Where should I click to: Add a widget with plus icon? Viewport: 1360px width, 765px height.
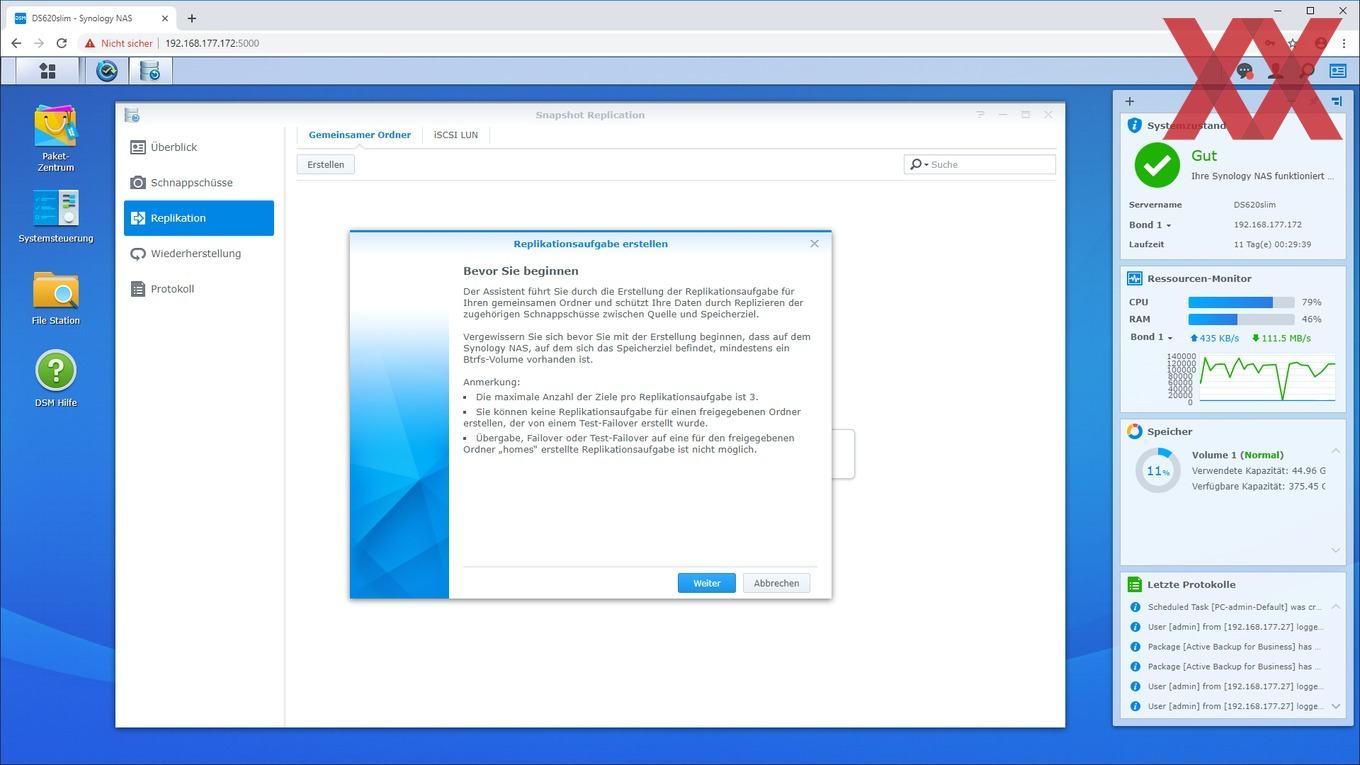coord(1130,101)
